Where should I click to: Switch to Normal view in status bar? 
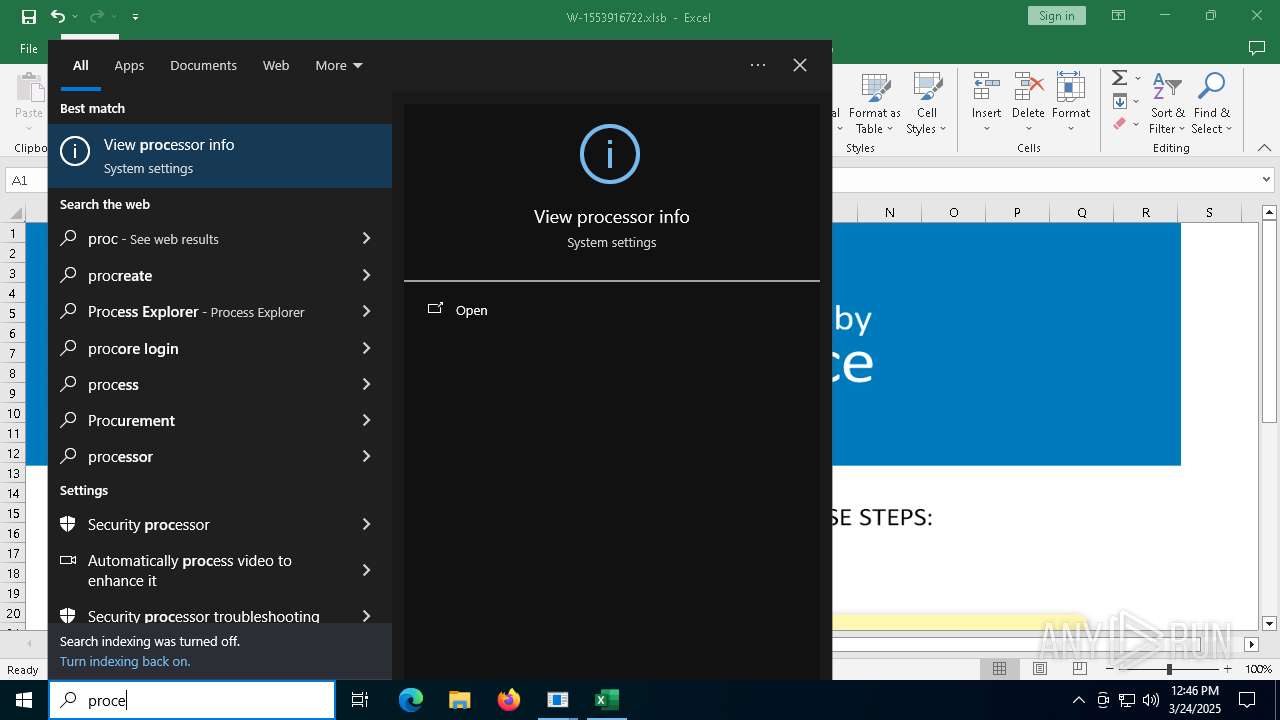coord(999,669)
